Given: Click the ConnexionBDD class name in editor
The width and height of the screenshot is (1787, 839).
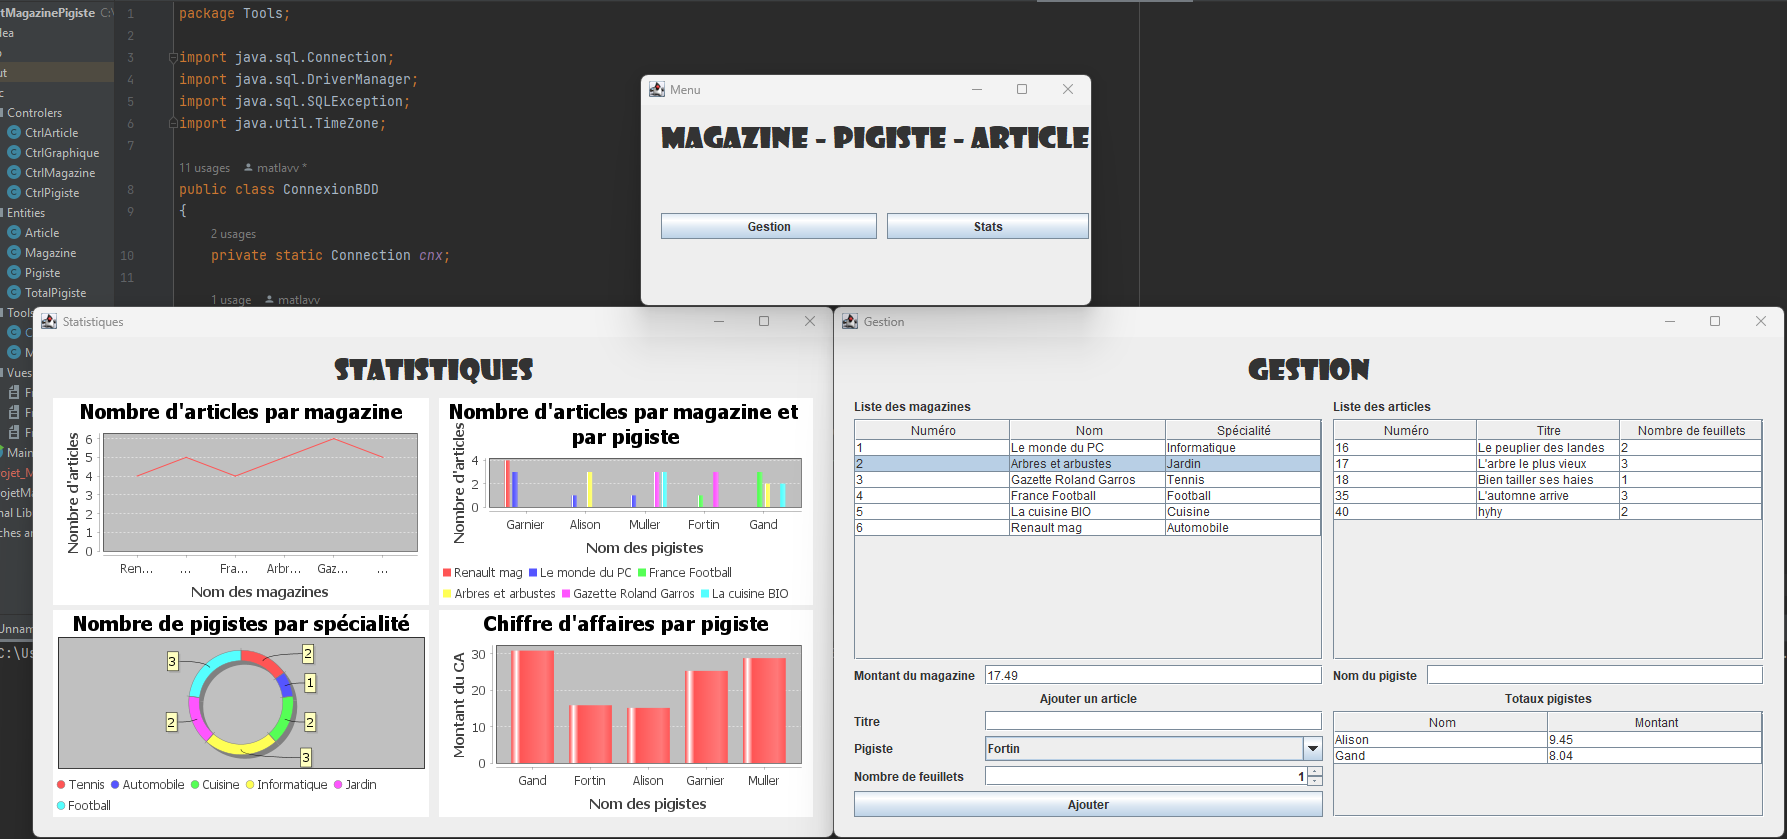Looking at the screenshot, I should [331, 189].
